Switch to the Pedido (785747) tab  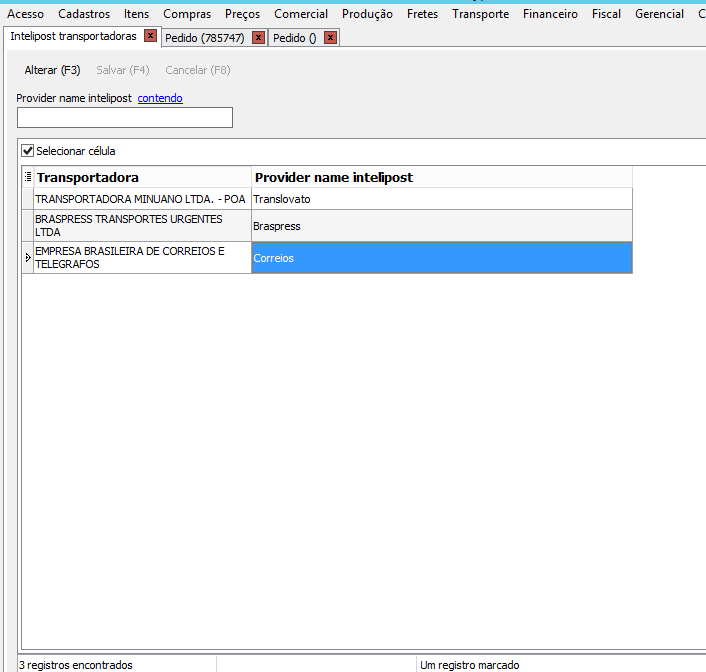coord(205,38)
